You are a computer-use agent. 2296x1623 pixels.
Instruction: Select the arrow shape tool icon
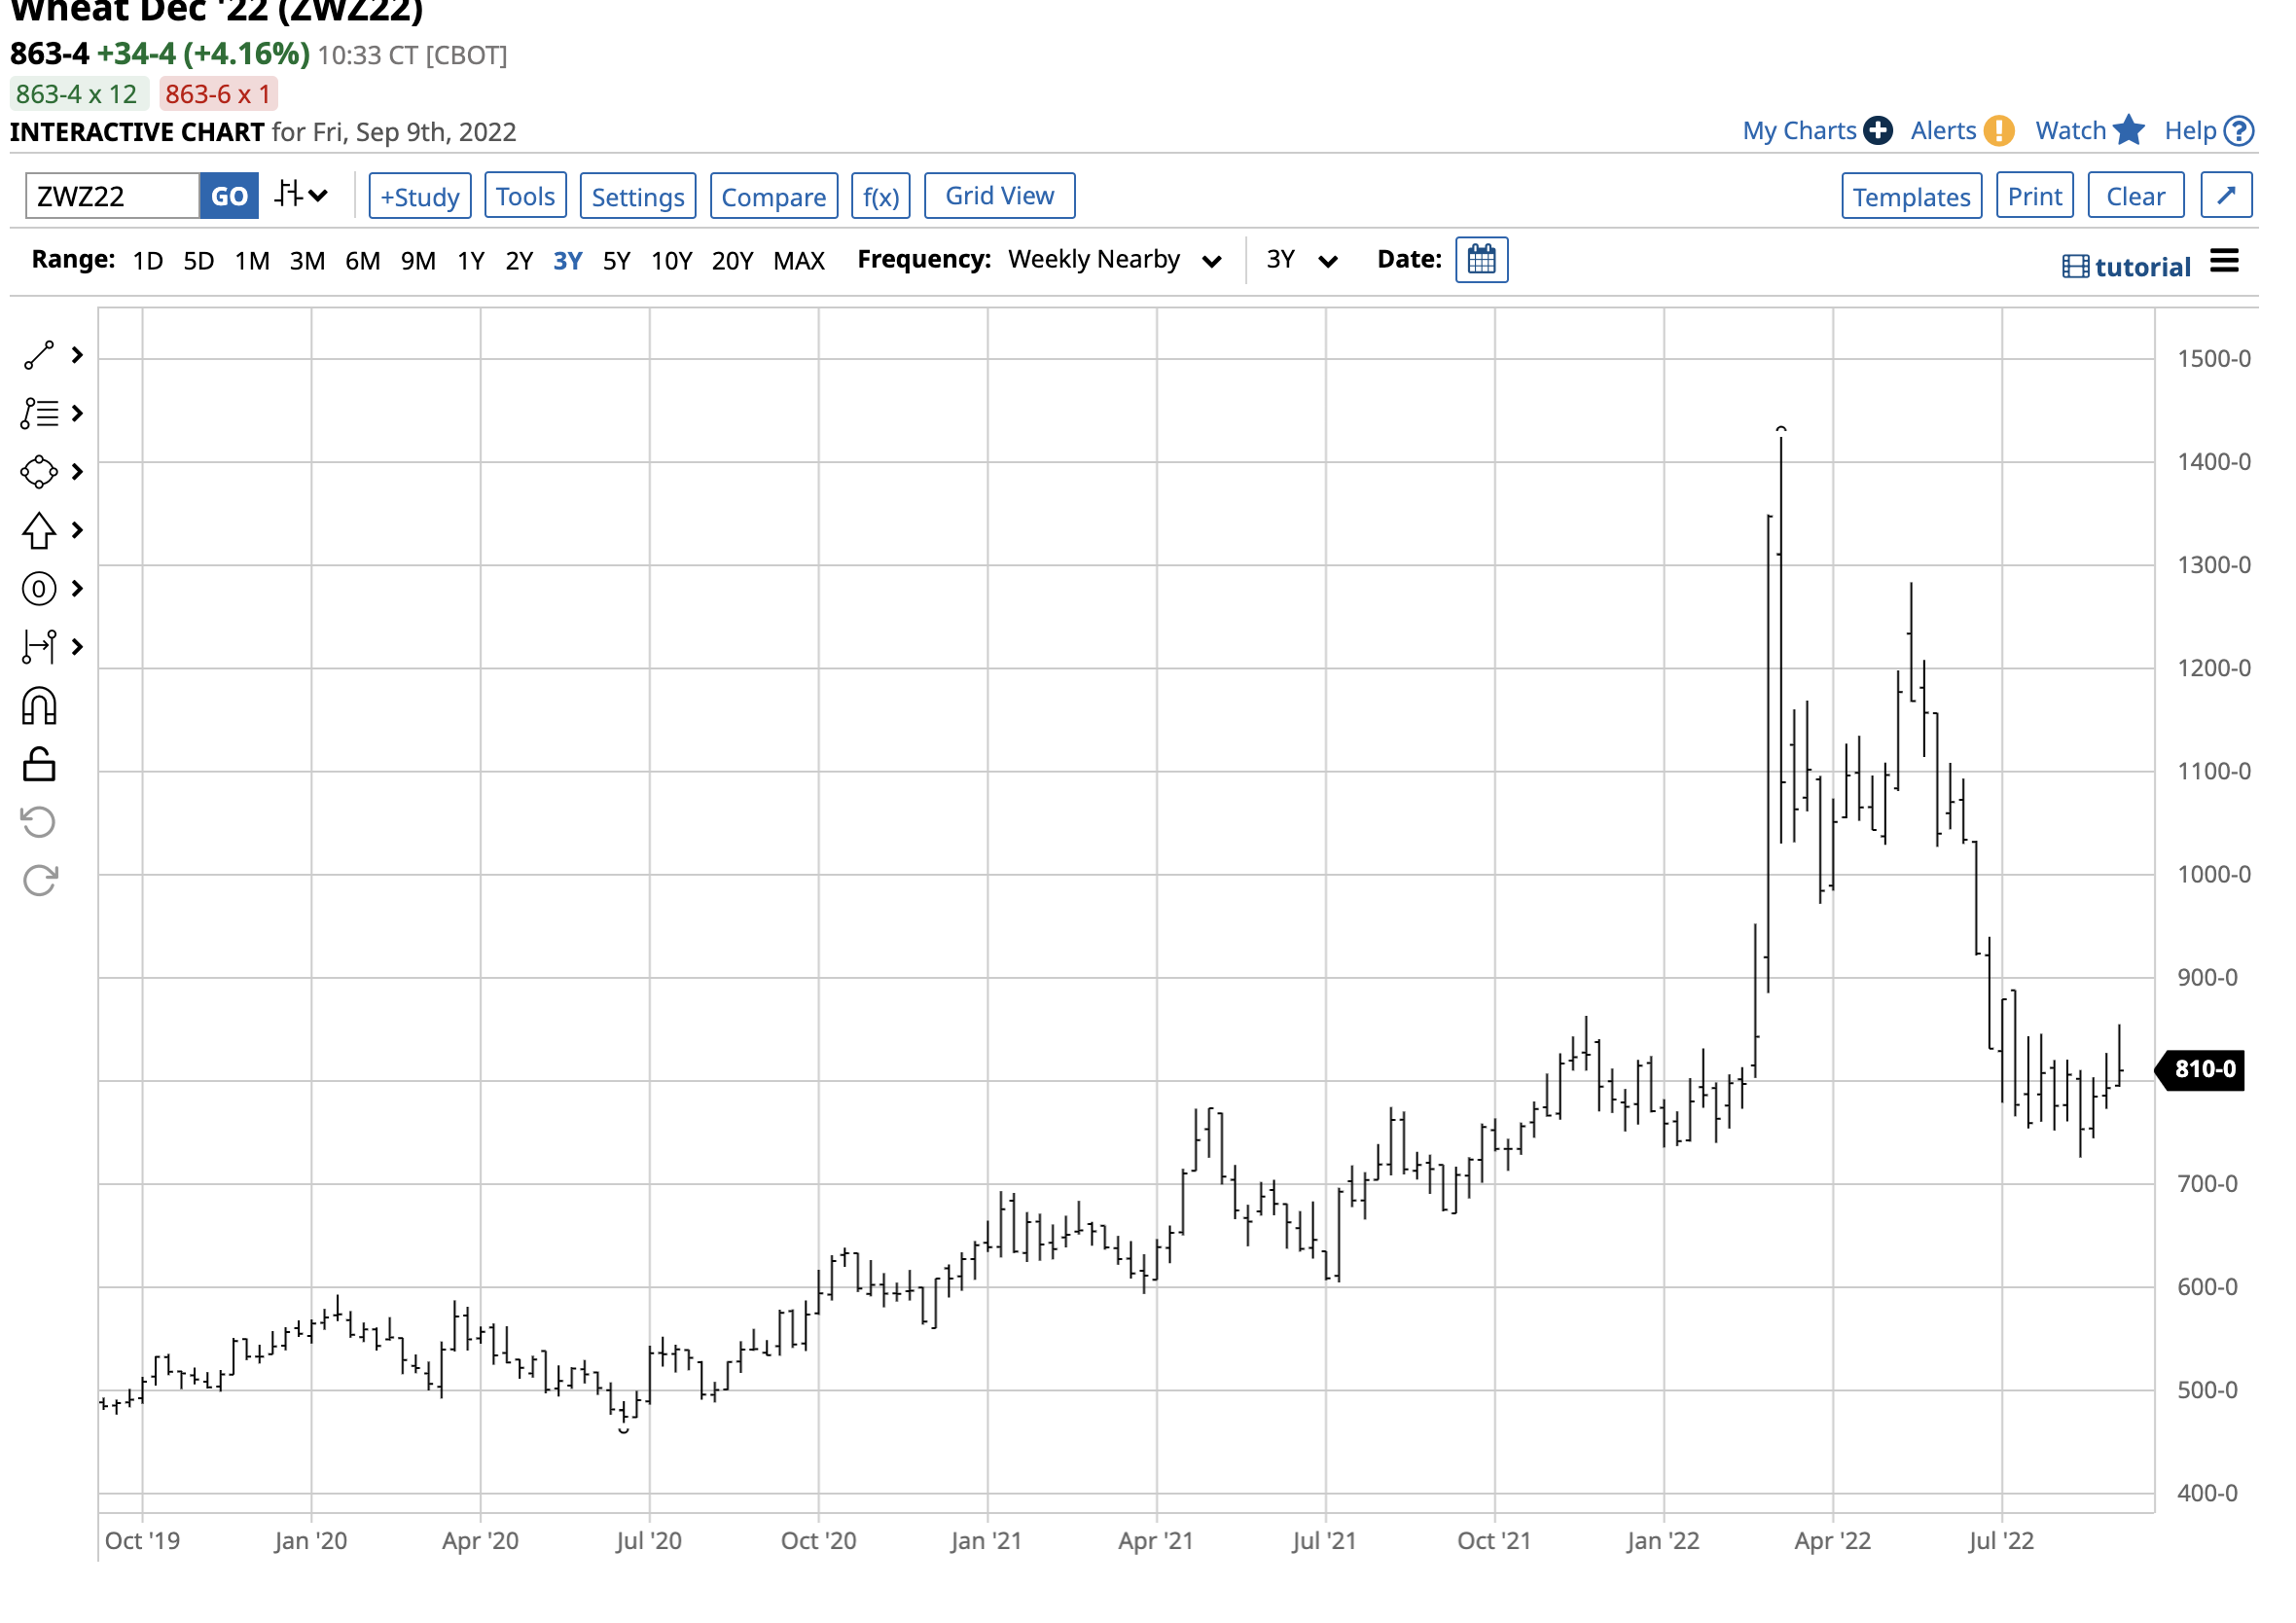pyautogui.click(x=39, y=531)
